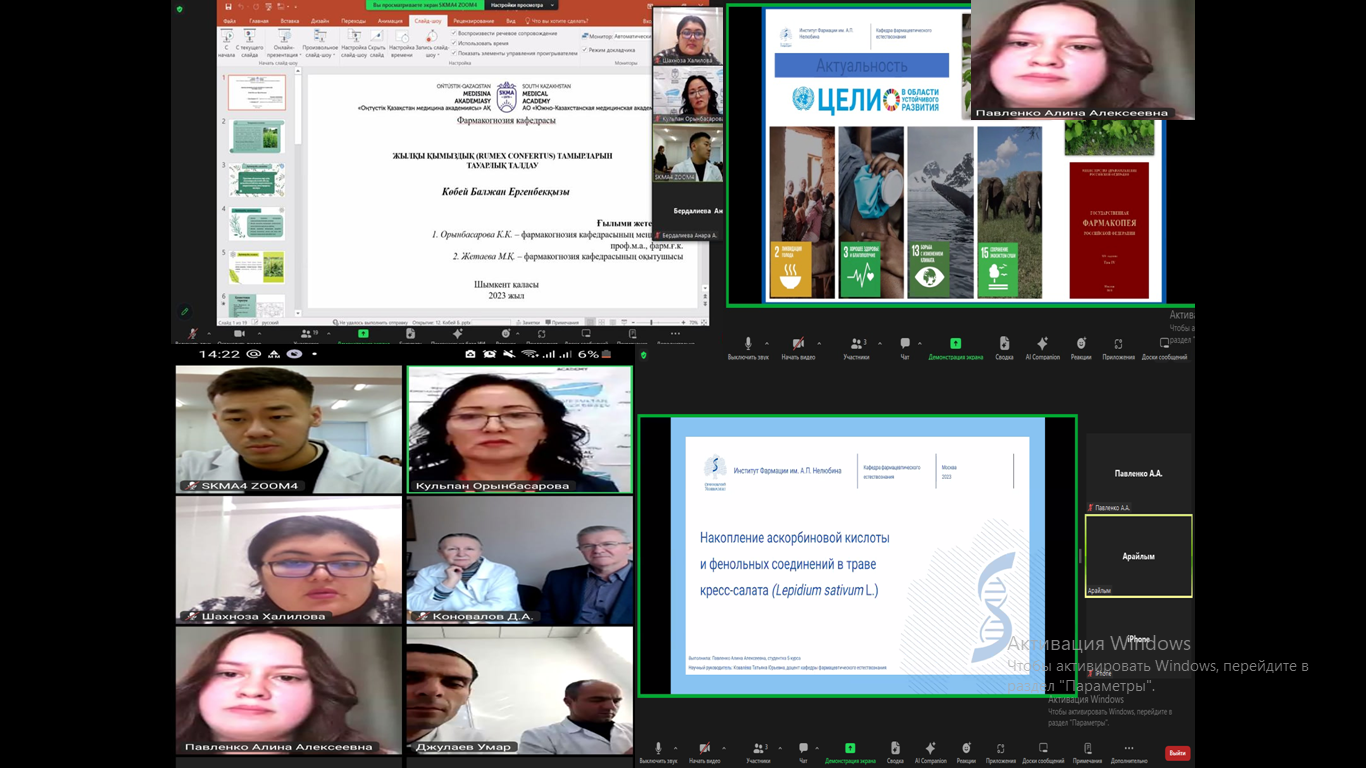
Task: Expand the caret next to upper Участники
Action: 879,344
